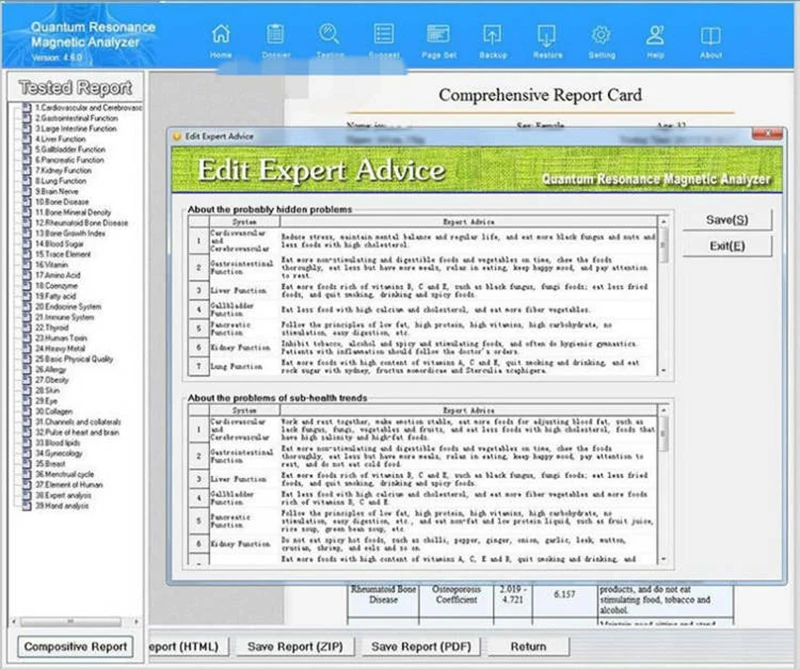Open the Page Set icon
800x669 pixels.
[x=438, y=34]
